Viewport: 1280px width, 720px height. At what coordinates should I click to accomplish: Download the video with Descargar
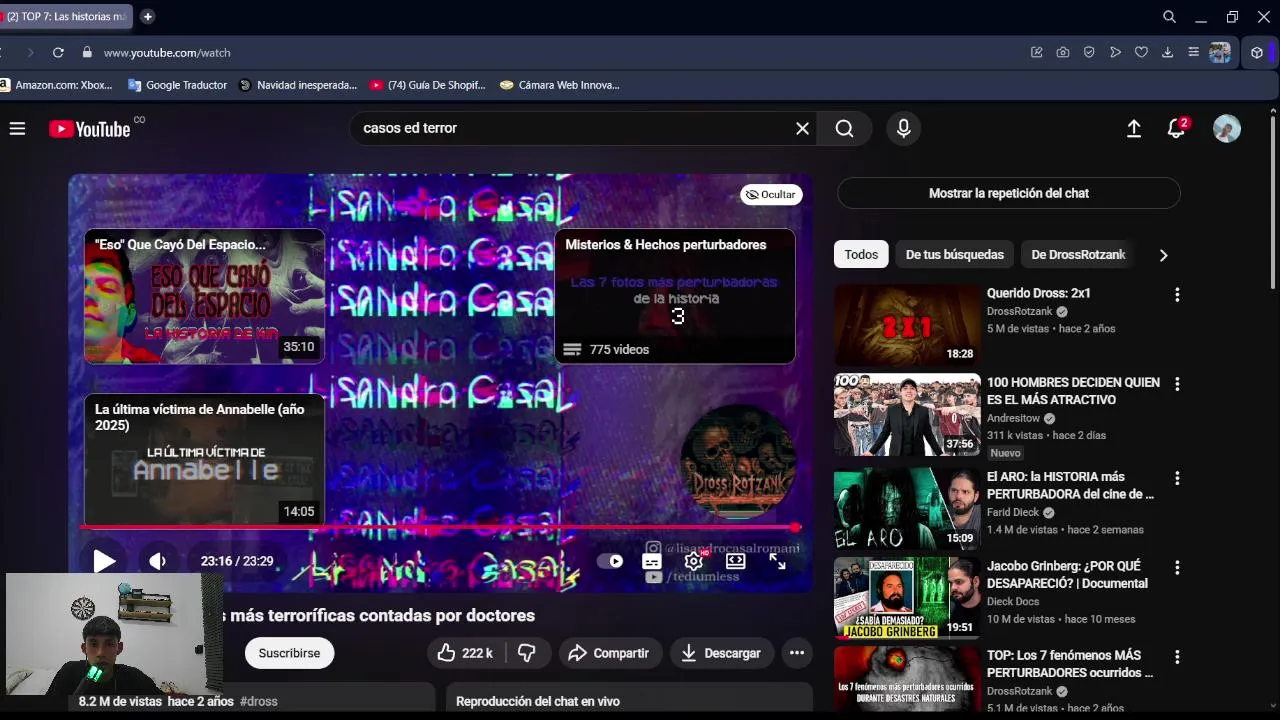click(720, 653)
